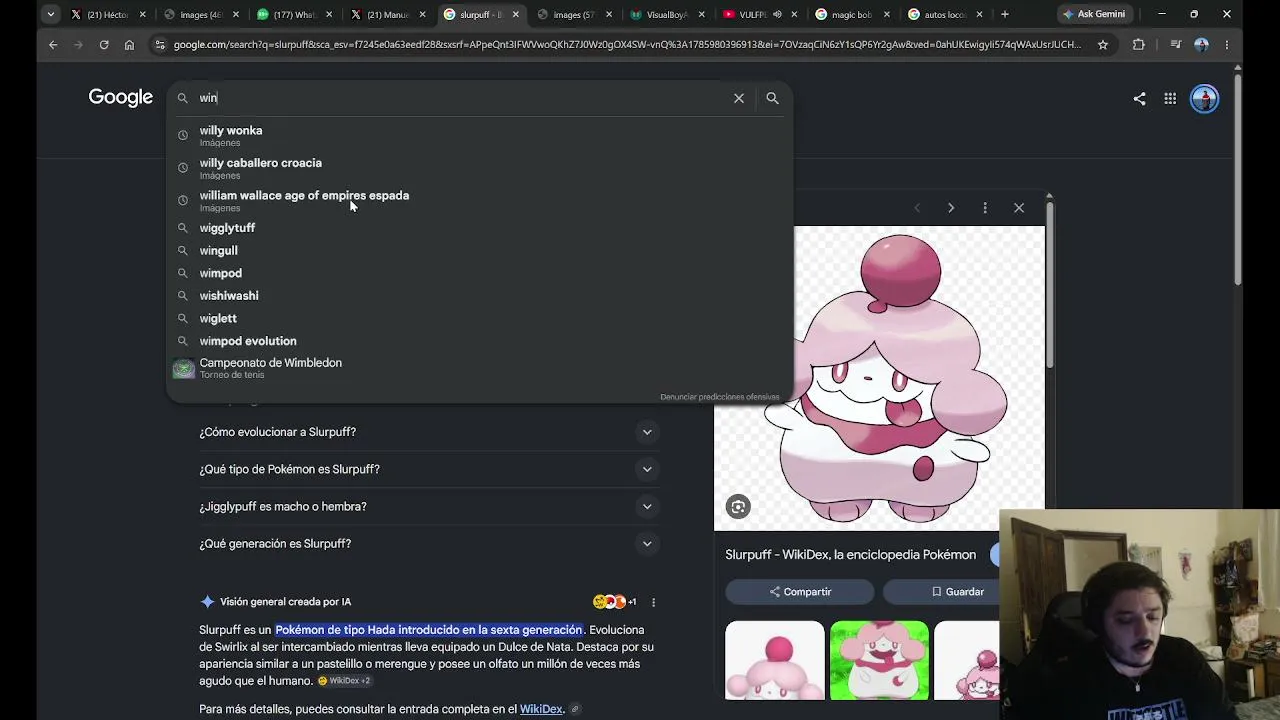Viewport: 1280px width, 720px height.
Task: Click the image preview panel scrollbar
Action: (x=1049, y=285)
